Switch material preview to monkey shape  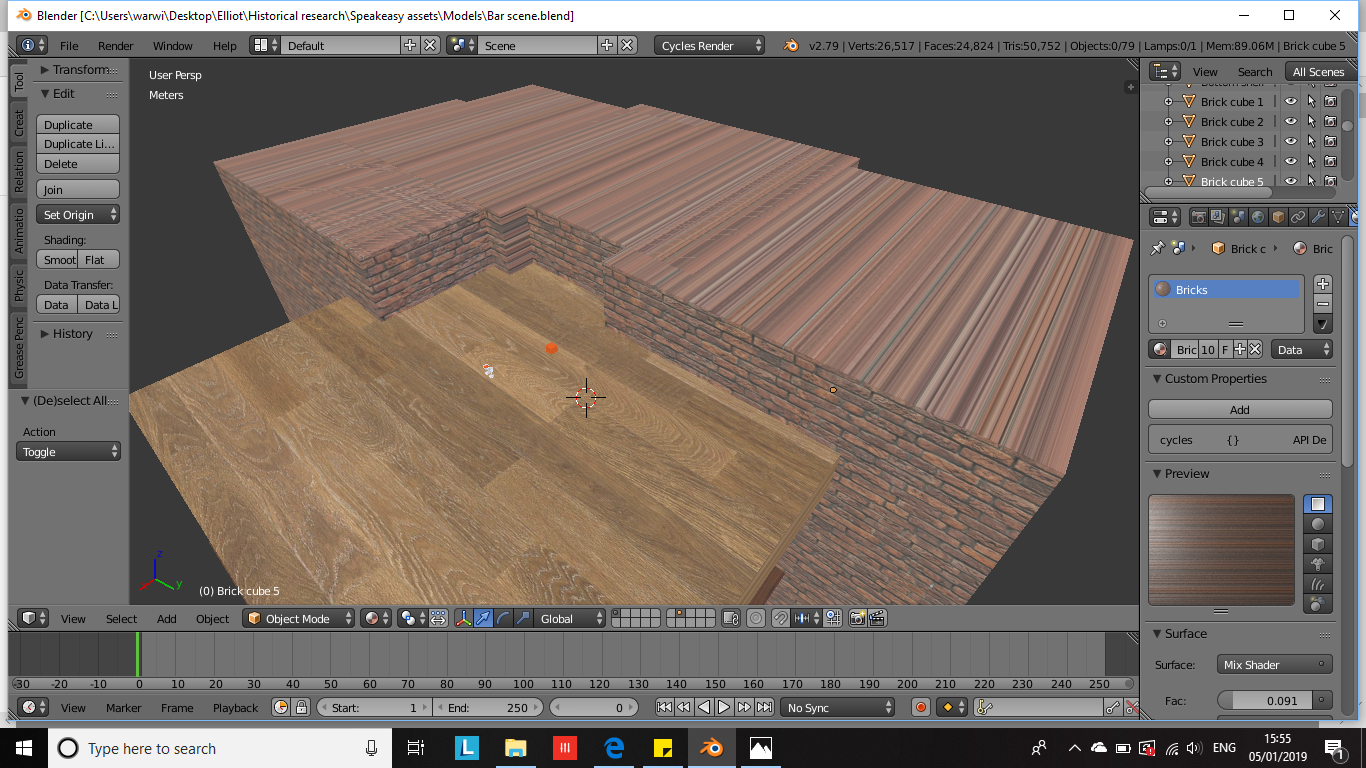click(1318, 564)
